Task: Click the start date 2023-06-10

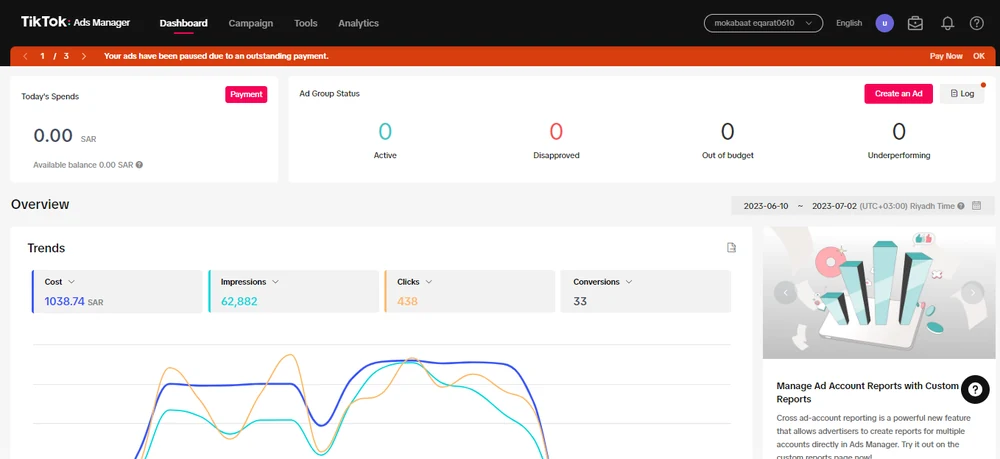Action: coord(766,206)
